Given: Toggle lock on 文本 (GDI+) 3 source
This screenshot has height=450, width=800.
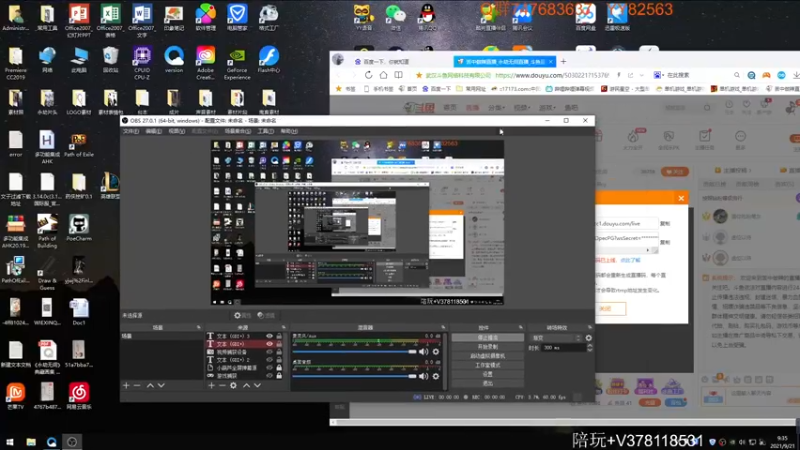Looking at the screenshot, I should click(279, 336).
